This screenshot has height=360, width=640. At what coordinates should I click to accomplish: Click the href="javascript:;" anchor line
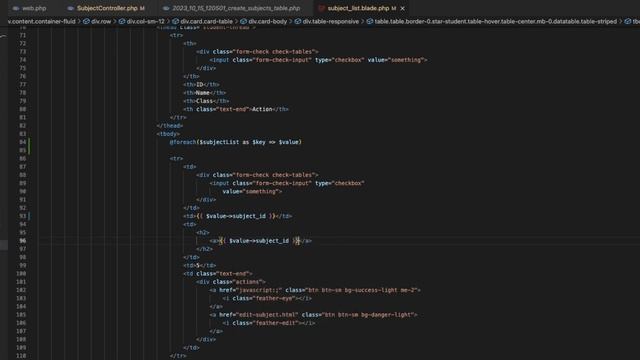click(x=315, y=290)
